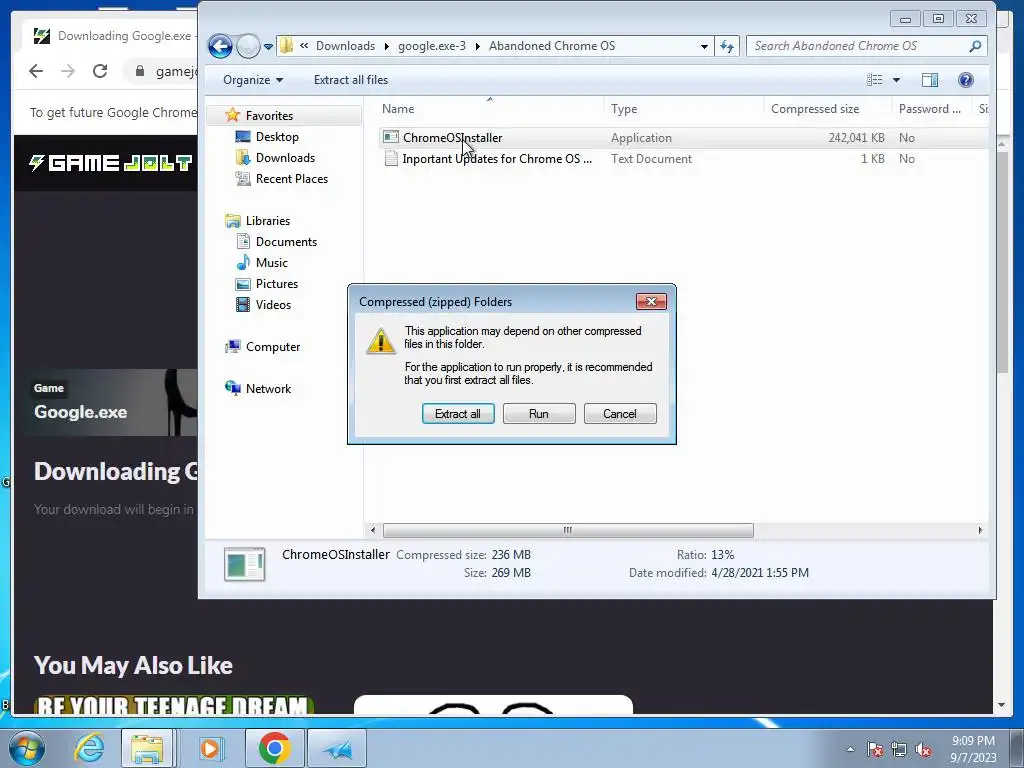Select the google.exe-3 breadcrumb segment
Screen dimensions: 1024x768
click(x=432, y=46)
